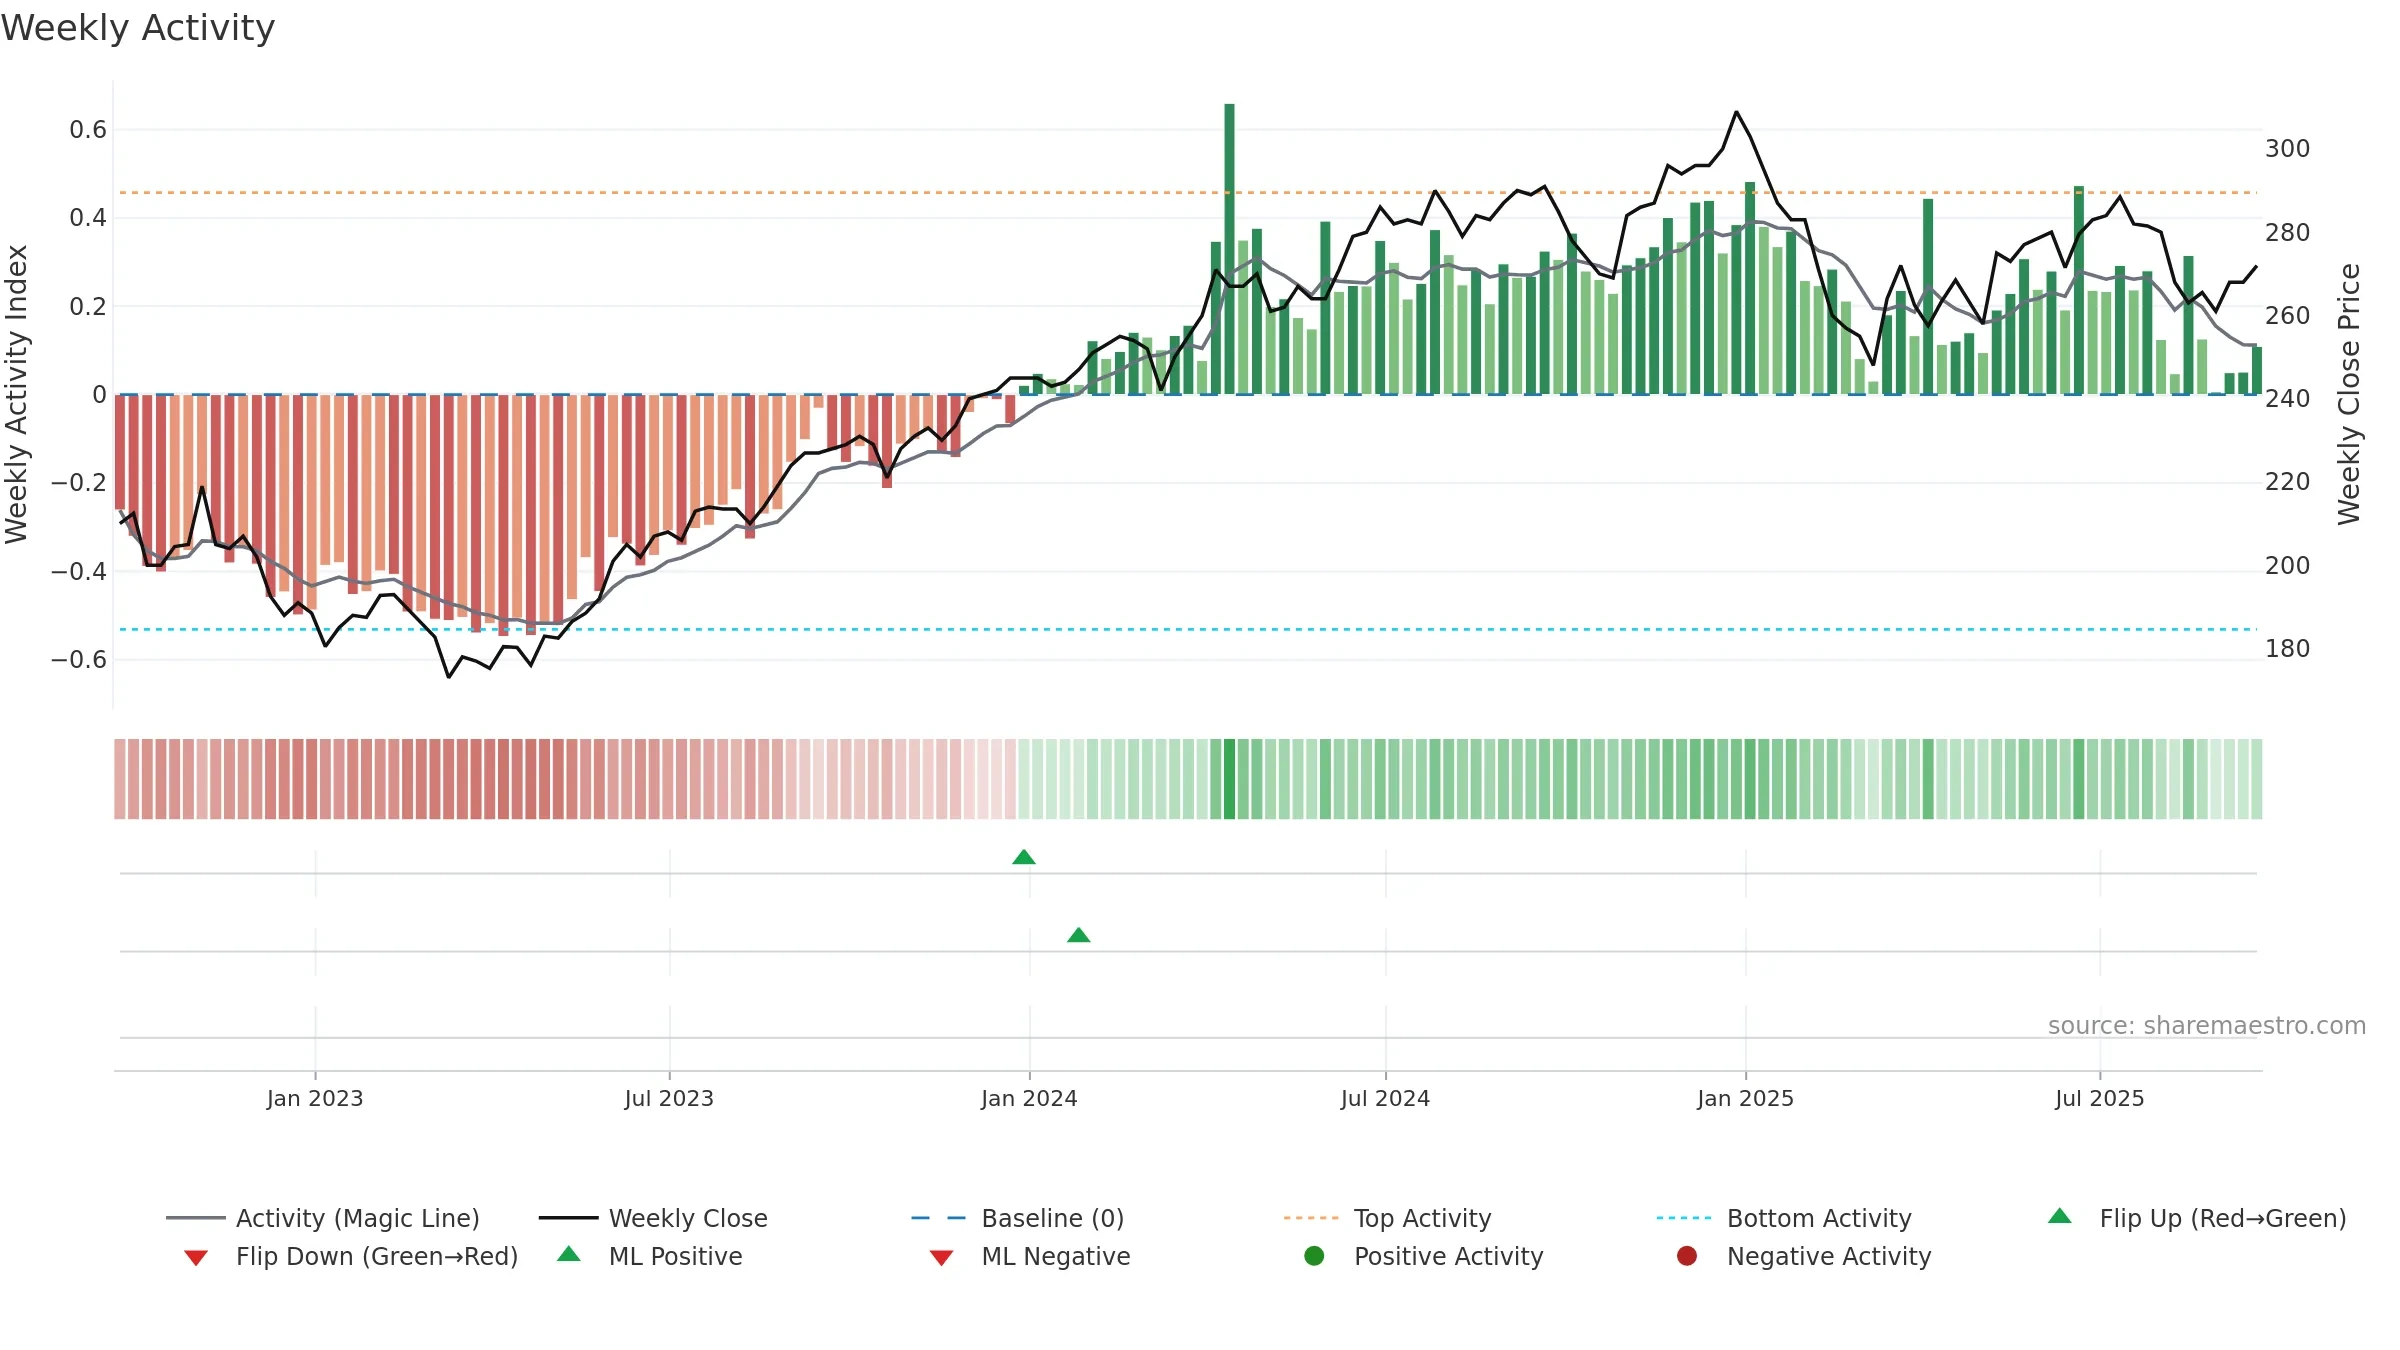The width and height of the screenshot is (2400, 1350).
Task: Click the Jul 2023 x-axis label
Action: click(669, 1098)
